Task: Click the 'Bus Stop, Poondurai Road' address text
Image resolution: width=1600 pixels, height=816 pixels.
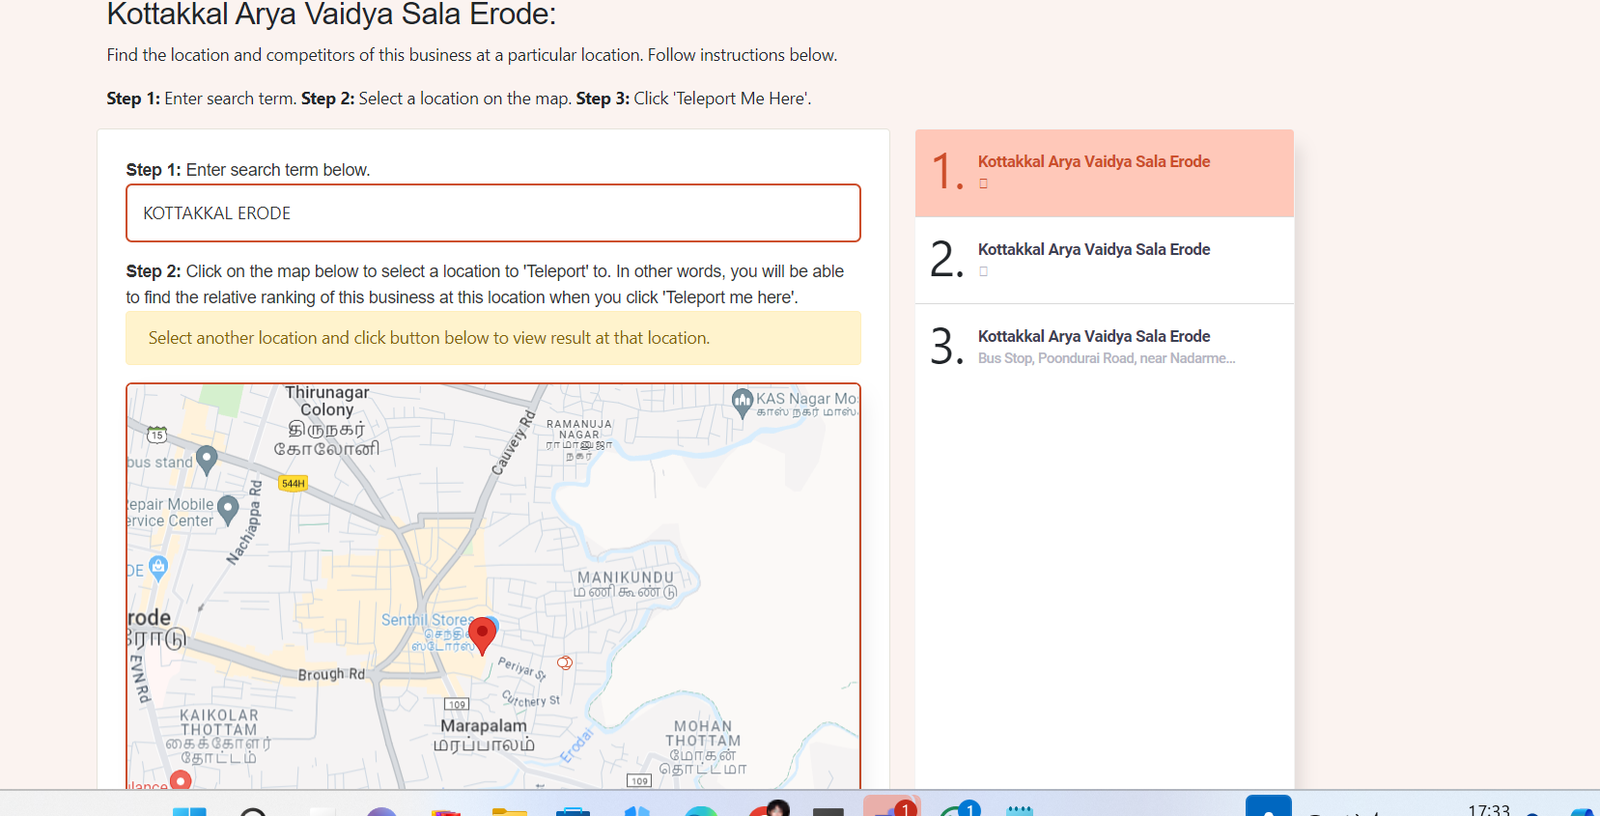Action: click(x=1106, y=358)
